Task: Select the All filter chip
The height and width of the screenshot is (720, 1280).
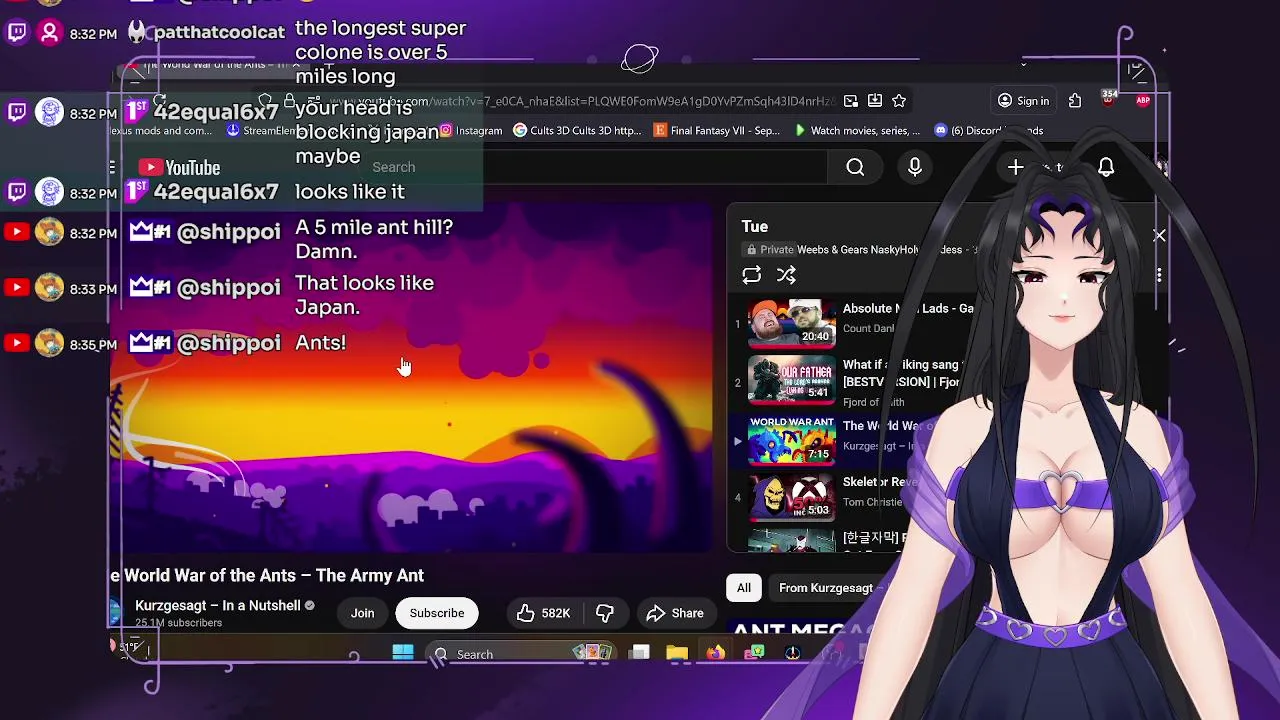Action: tap(744, 588)
